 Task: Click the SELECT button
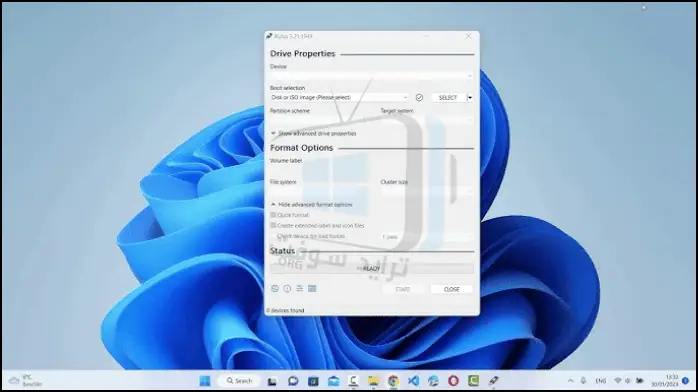click(x=448, y=97)
